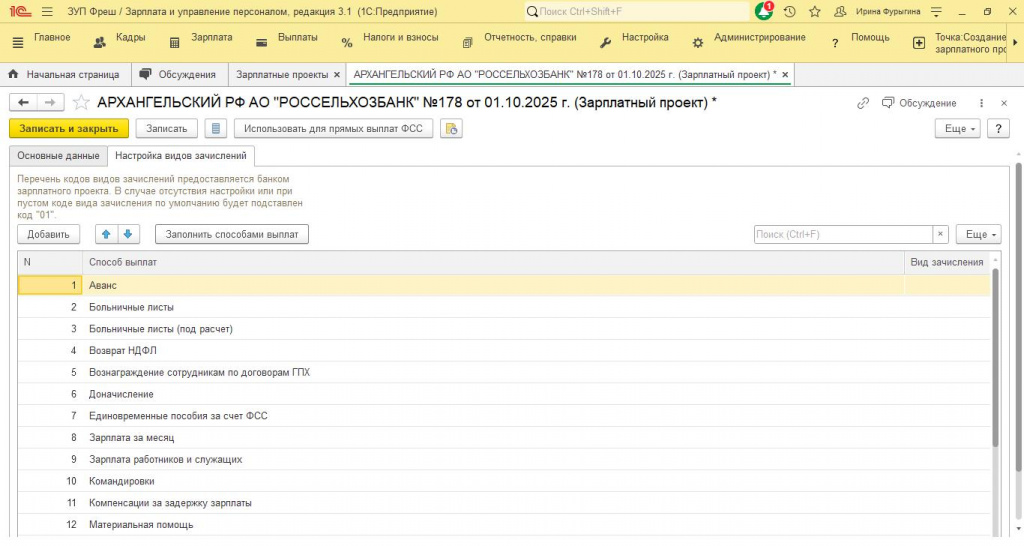Switch to Основные данные tab
This screenshot has width=1024, height=546.
[58, 155]
